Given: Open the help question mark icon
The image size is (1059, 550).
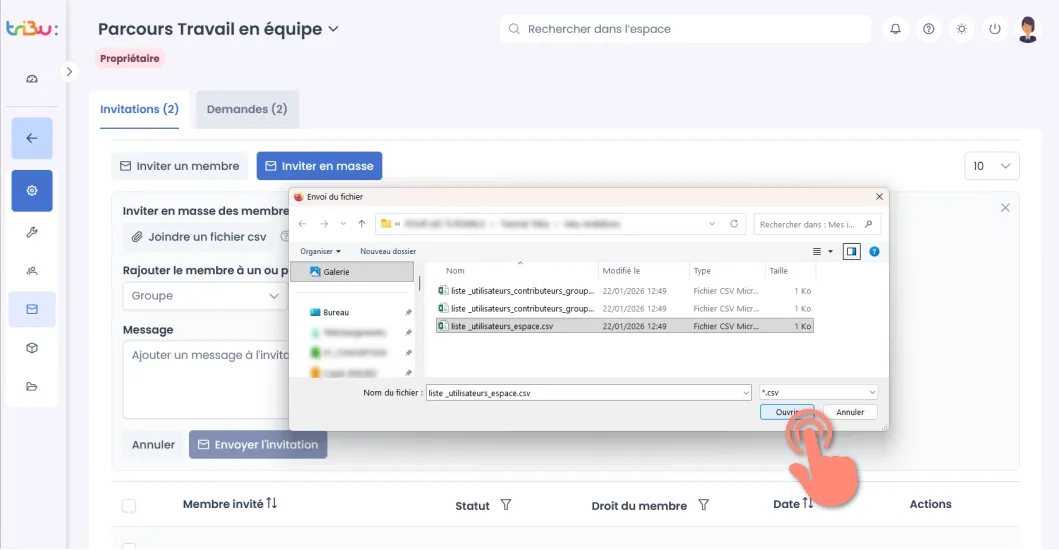Looking at the screenshot, I should (x=929, y=29).
